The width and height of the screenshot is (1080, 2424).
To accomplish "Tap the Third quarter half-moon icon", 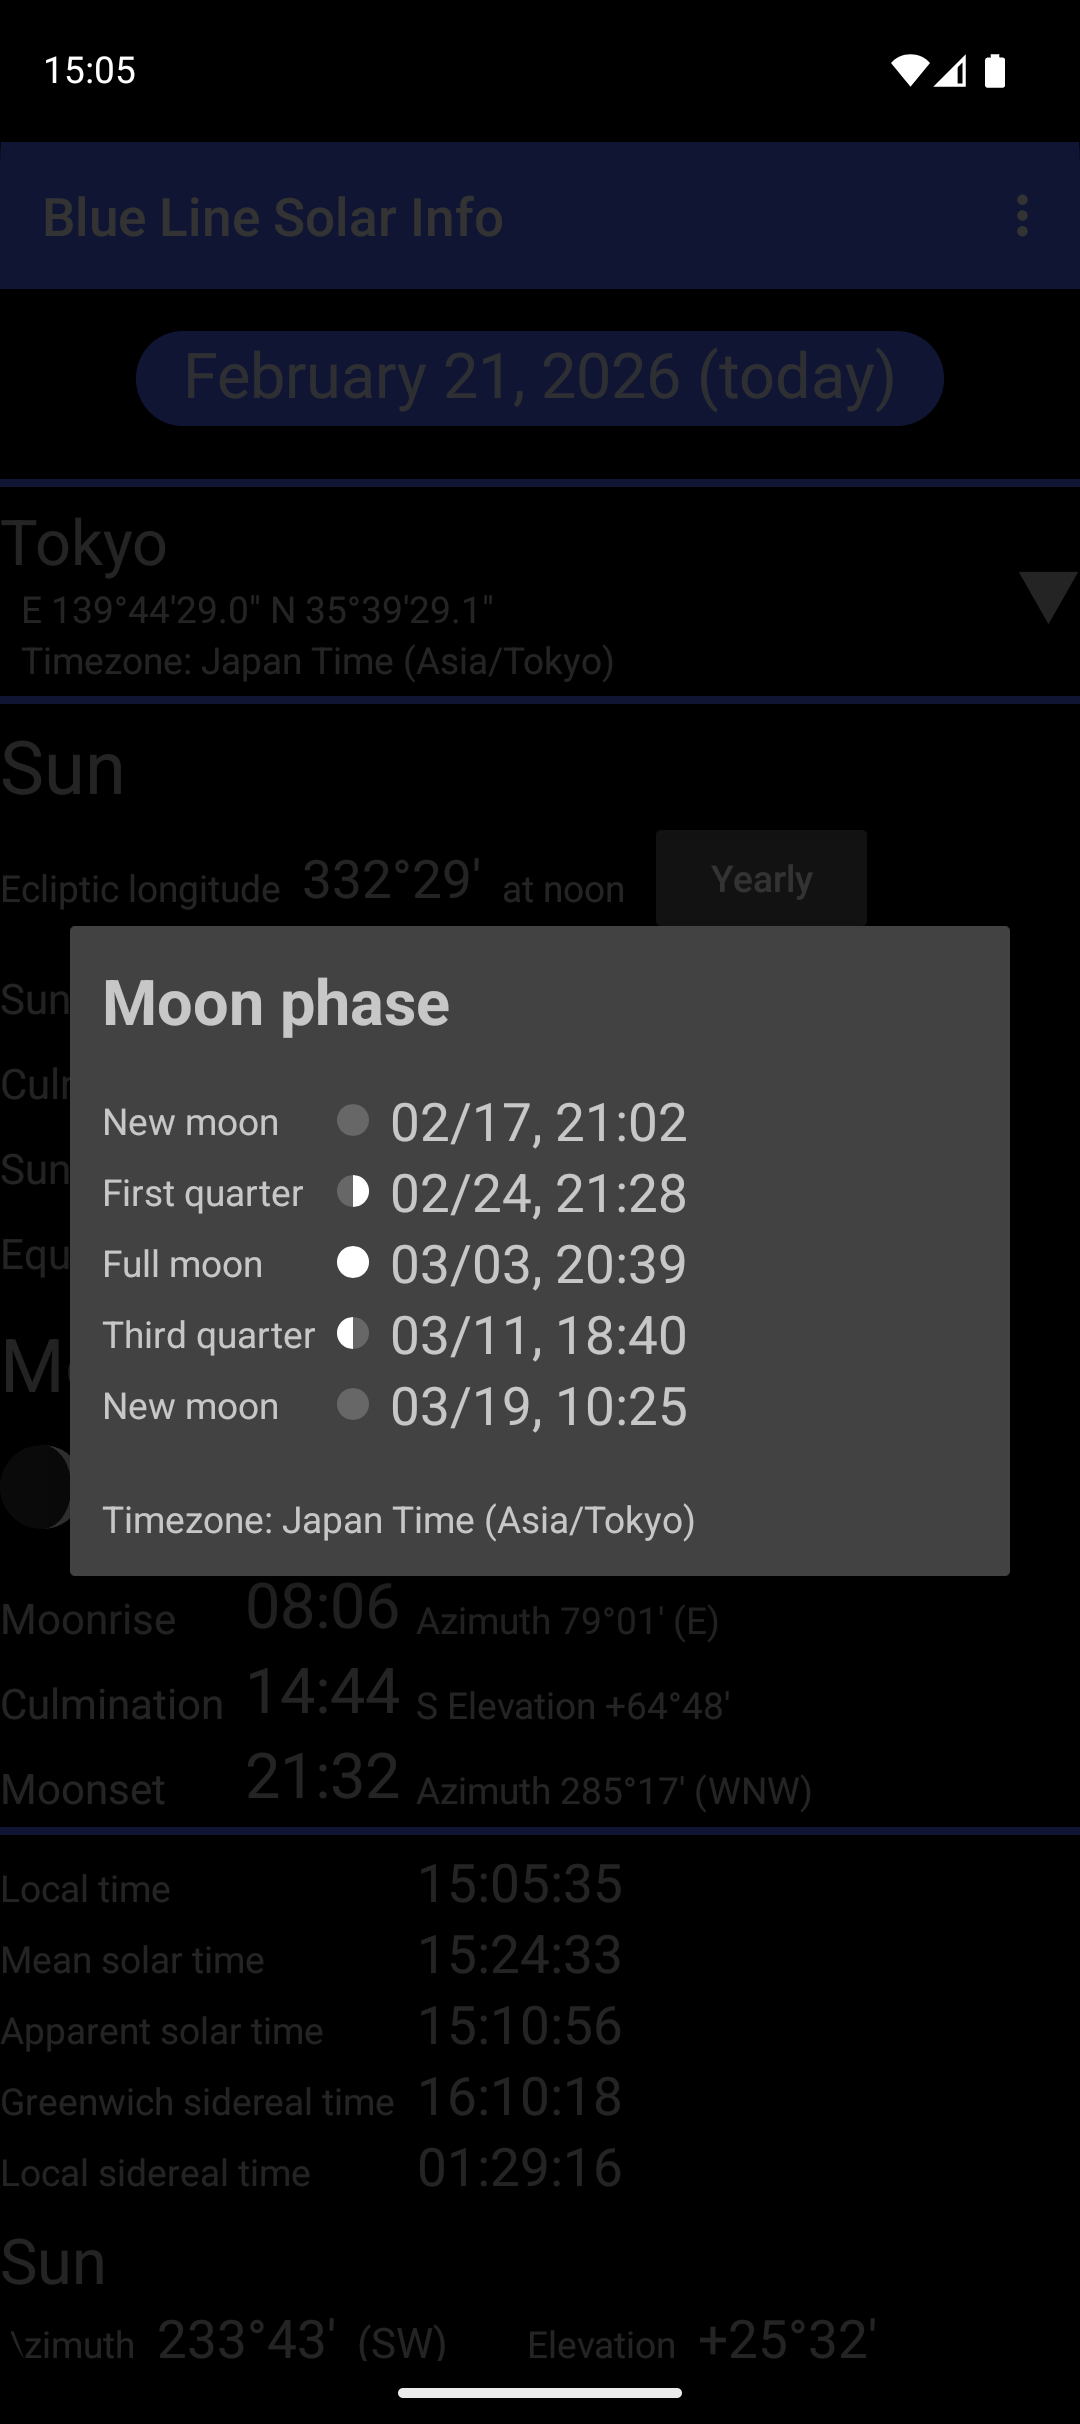I will pyautogui.click(x=353, y=1333).
